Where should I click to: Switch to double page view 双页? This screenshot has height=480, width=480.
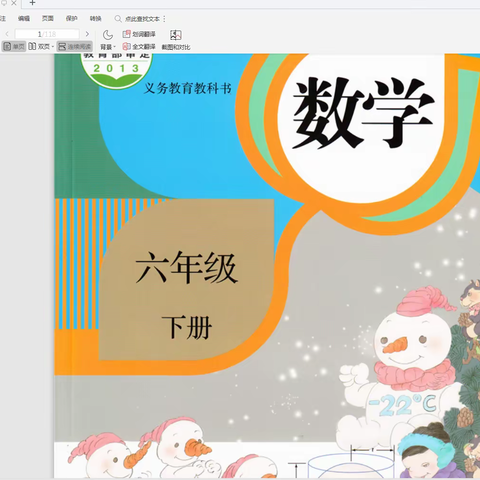coord(39,46)
